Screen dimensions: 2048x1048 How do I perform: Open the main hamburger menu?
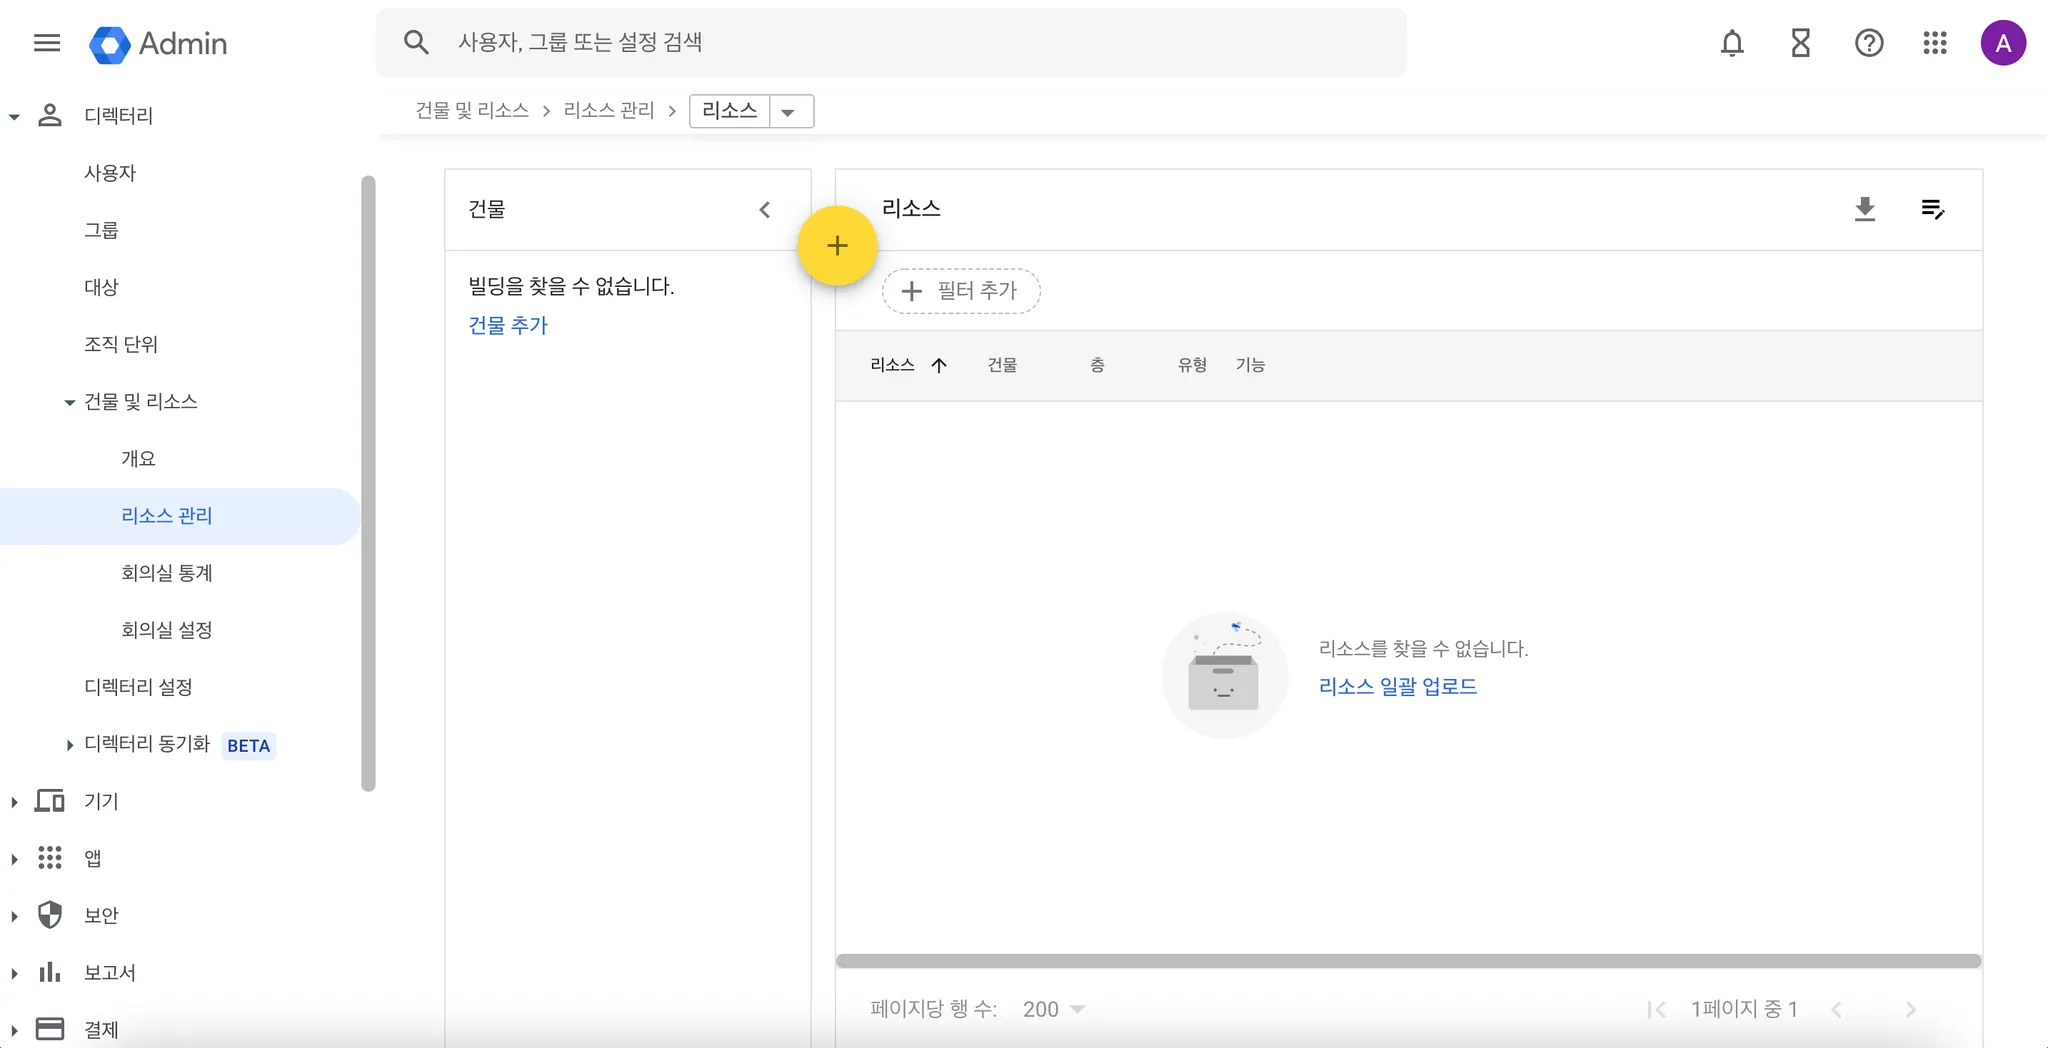click(47, 43)
